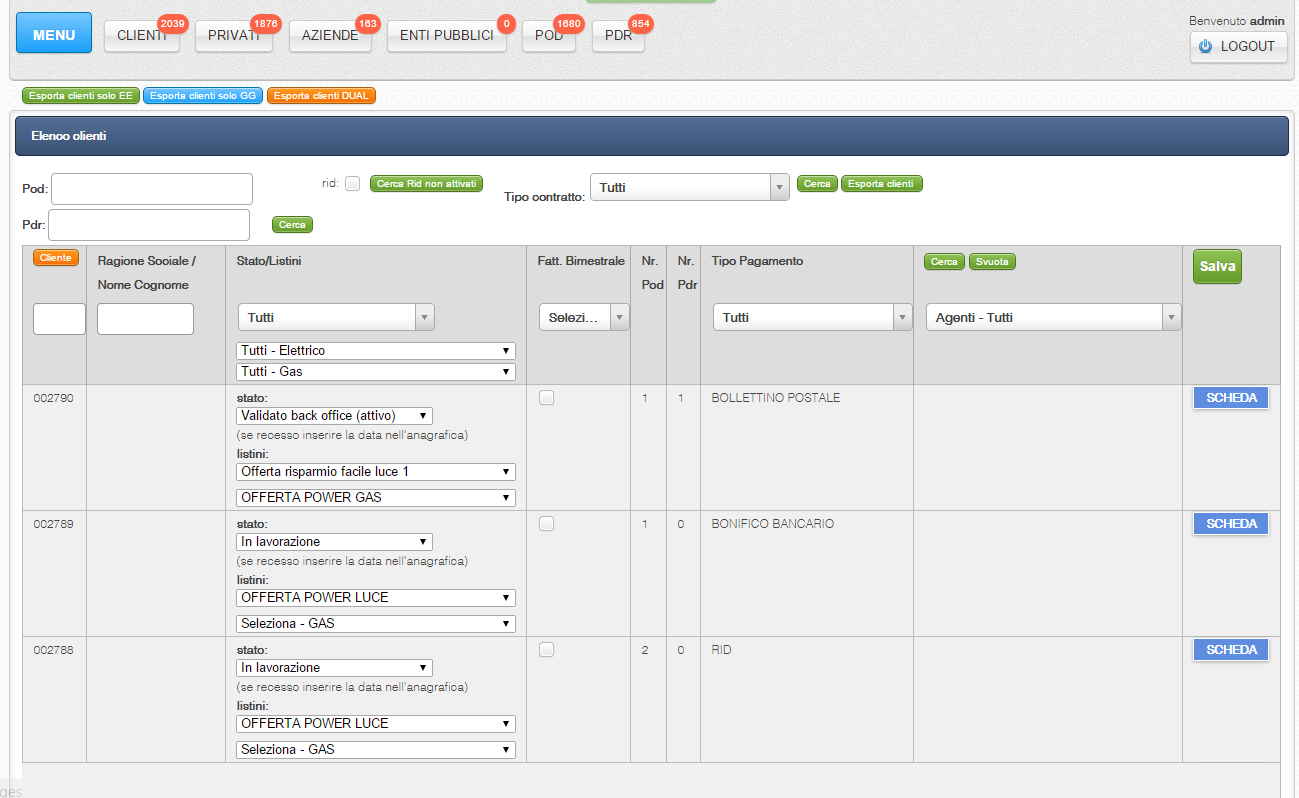1299x798 pixels.
Task: Click the green Esporta clienti button
Action: click(881, 184)
